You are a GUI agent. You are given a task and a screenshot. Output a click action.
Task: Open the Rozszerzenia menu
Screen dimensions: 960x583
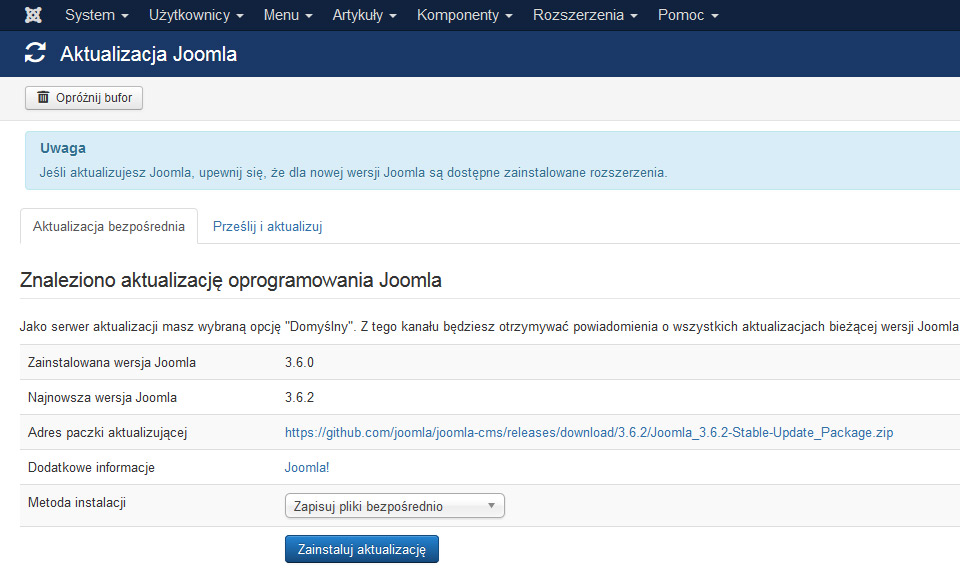(x=585, y=15)
